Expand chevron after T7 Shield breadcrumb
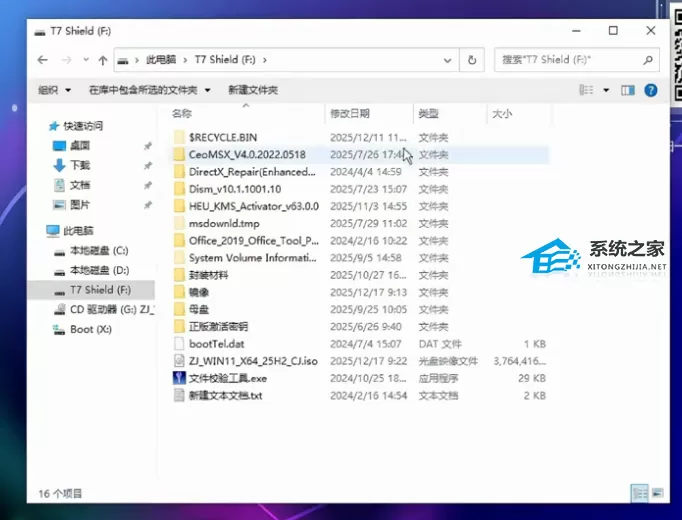 264,60
